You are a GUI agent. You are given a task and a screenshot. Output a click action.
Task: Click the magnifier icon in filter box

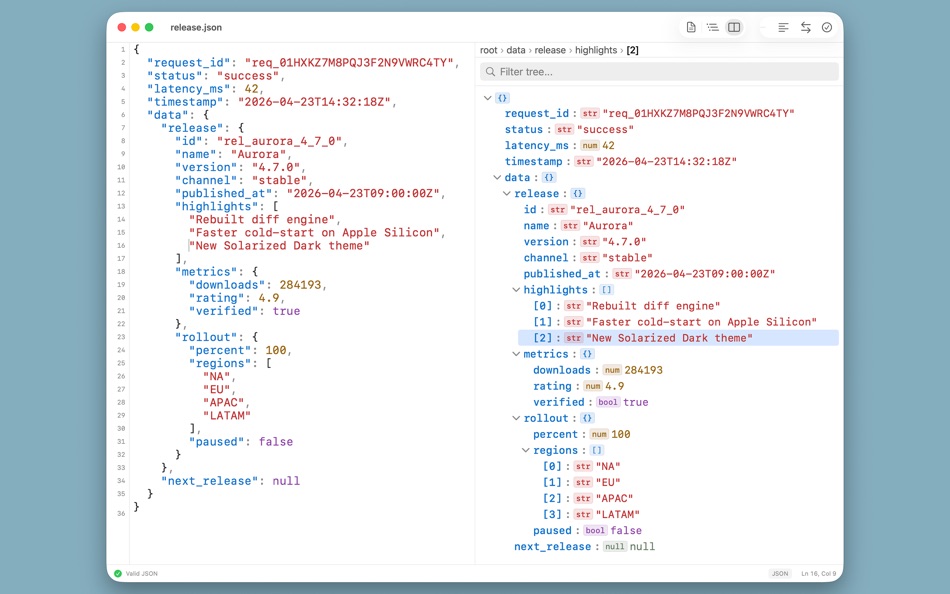[x=490, y=72]
